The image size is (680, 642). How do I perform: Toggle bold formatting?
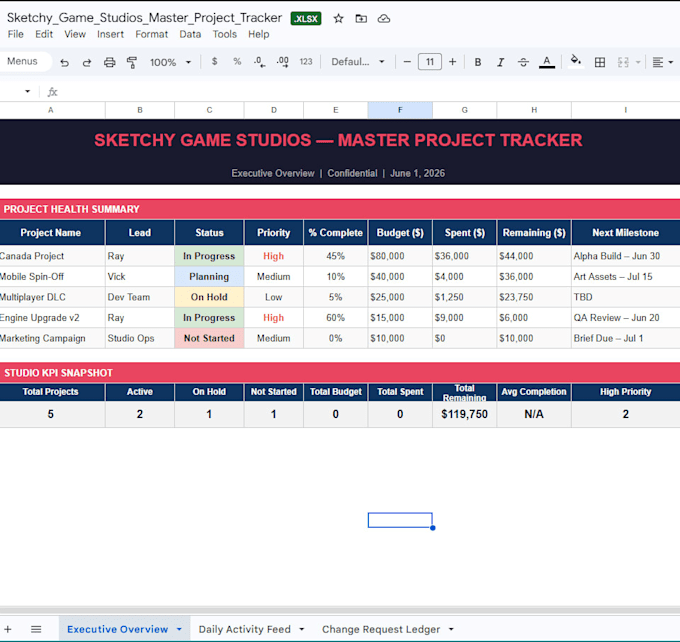point(477,62)
